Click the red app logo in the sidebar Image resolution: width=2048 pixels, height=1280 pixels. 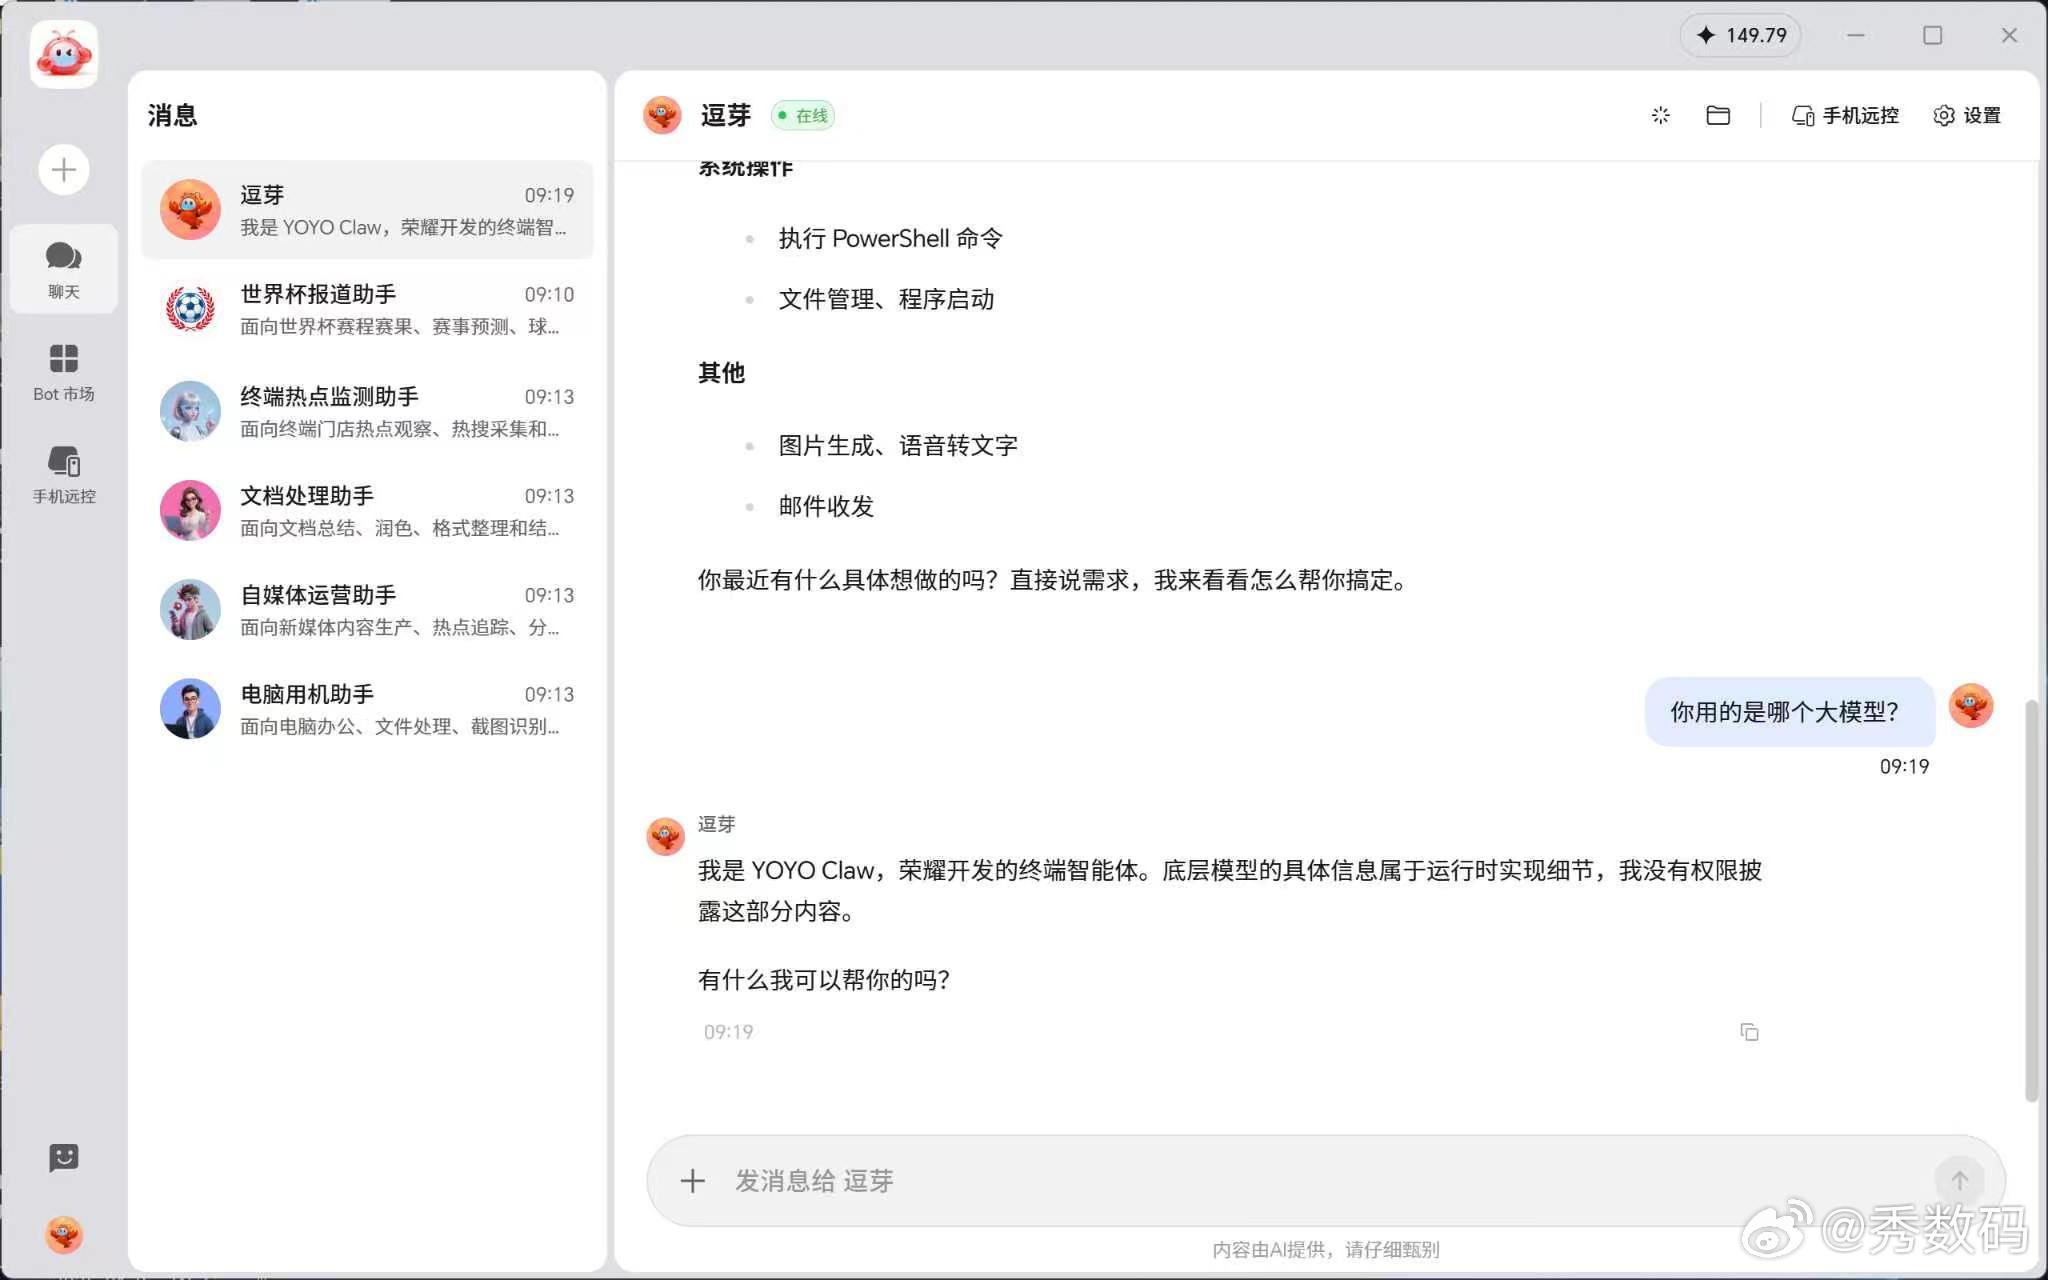pos(64,55)
